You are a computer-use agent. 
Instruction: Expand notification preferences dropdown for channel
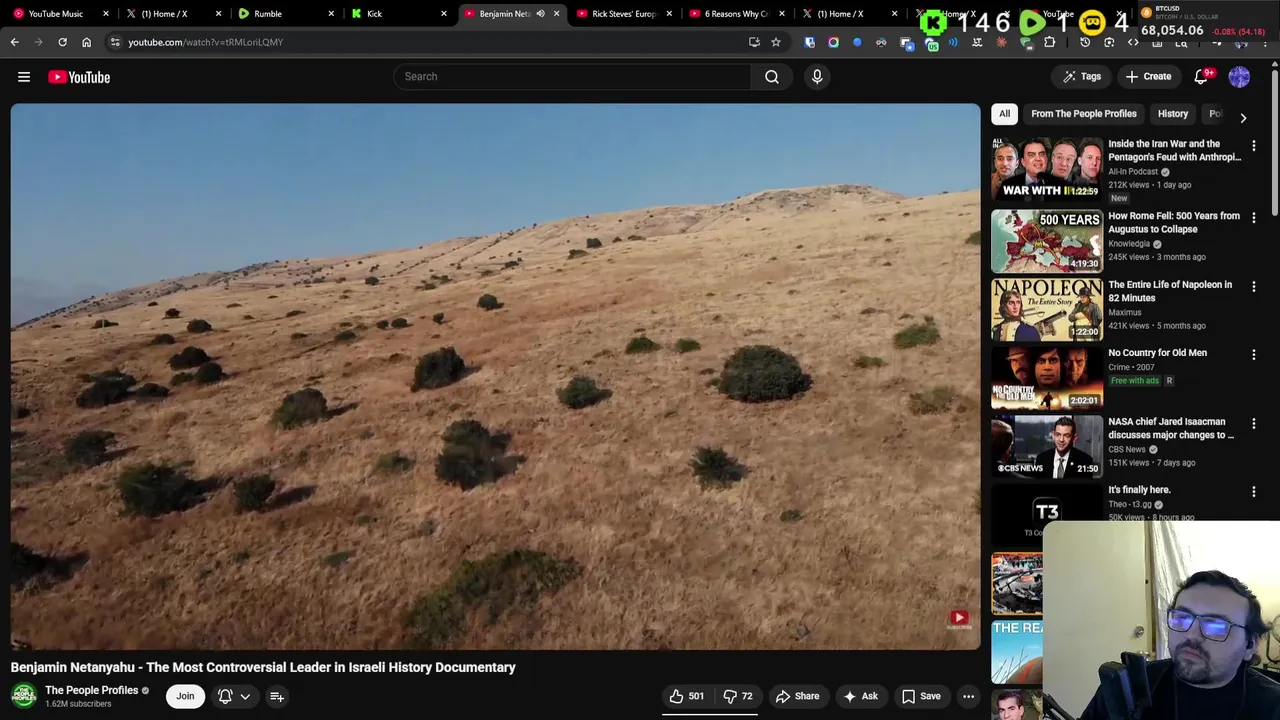point(245,696)
